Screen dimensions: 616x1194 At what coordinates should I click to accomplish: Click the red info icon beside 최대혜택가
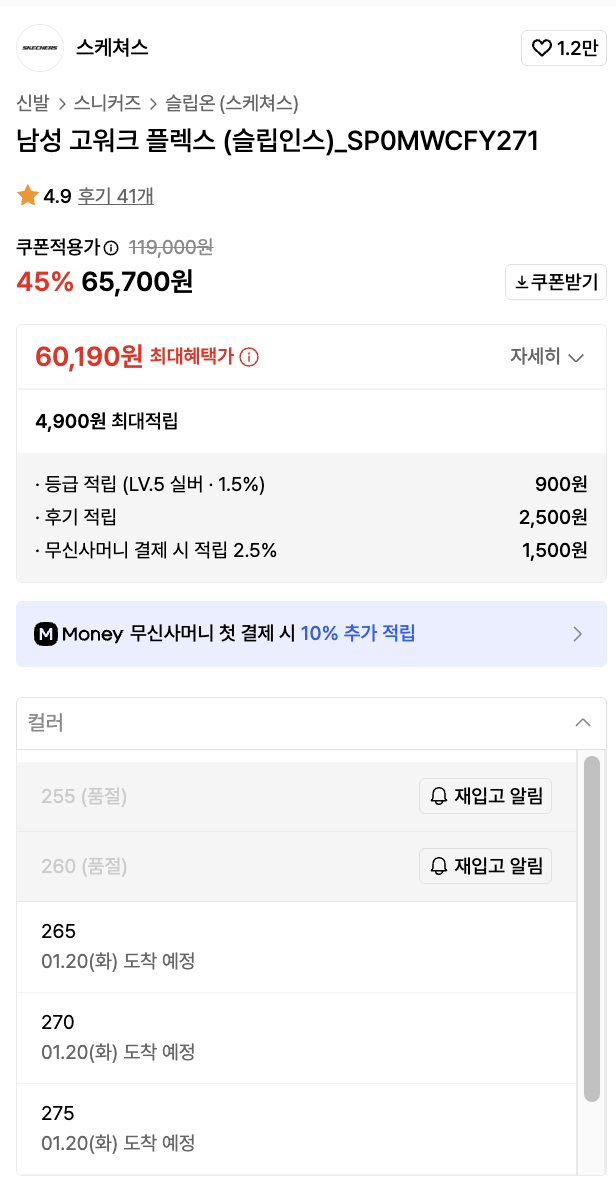pyautogui.click(x=249, y=357)
